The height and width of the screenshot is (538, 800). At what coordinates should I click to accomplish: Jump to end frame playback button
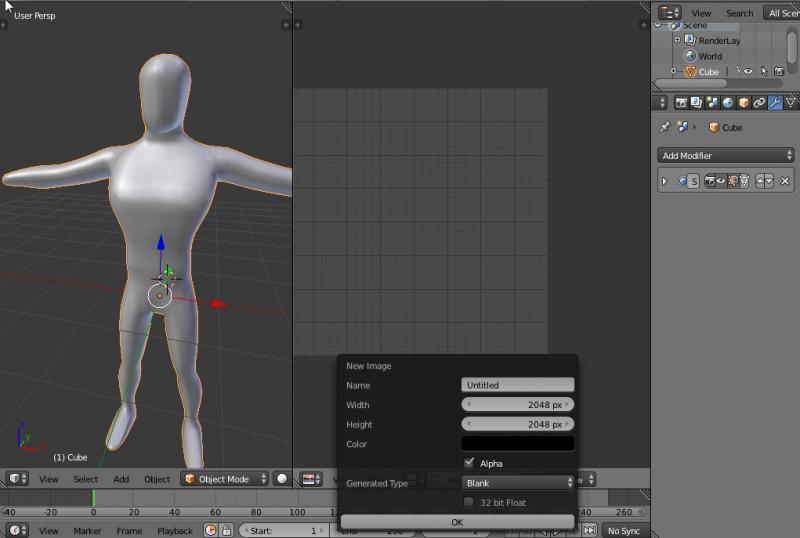tap(591, 530)
